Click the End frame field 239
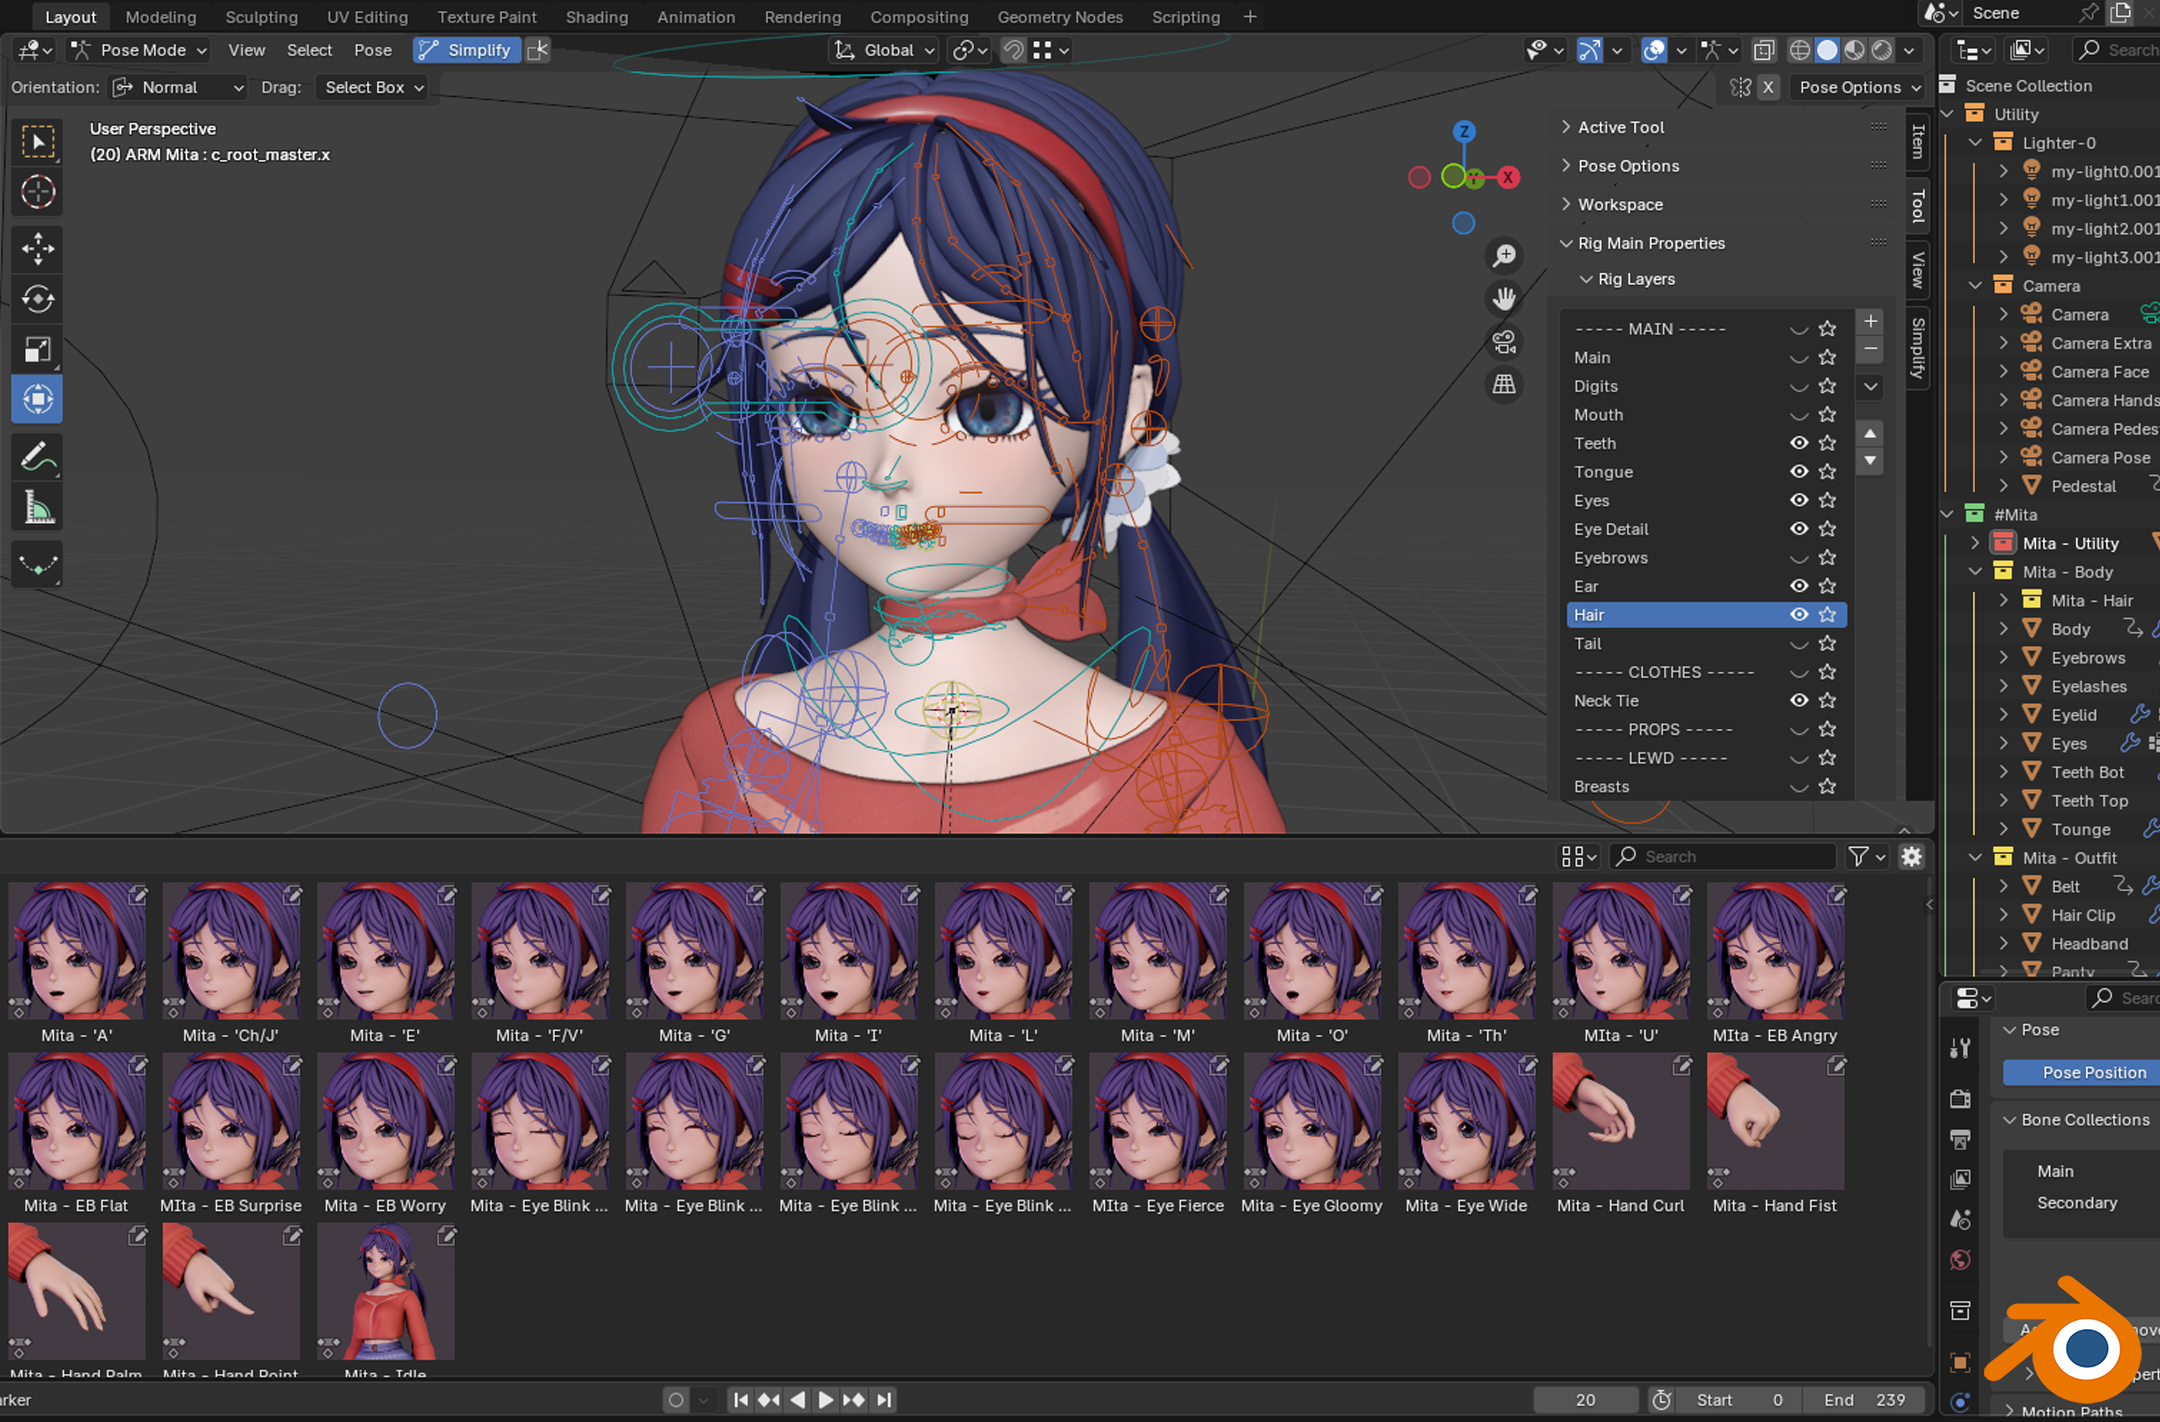The height and width of the screenshot is (1422, 2160). coord(1864,1400)
